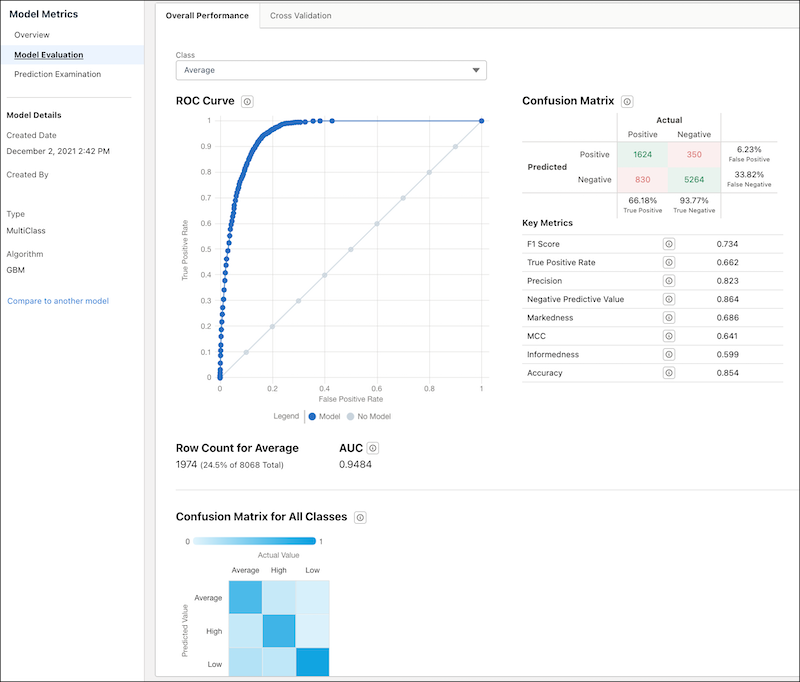Open the Confusion Matrix info icon
The width and height of the screenshot is (800, 682).
[627, 102]
